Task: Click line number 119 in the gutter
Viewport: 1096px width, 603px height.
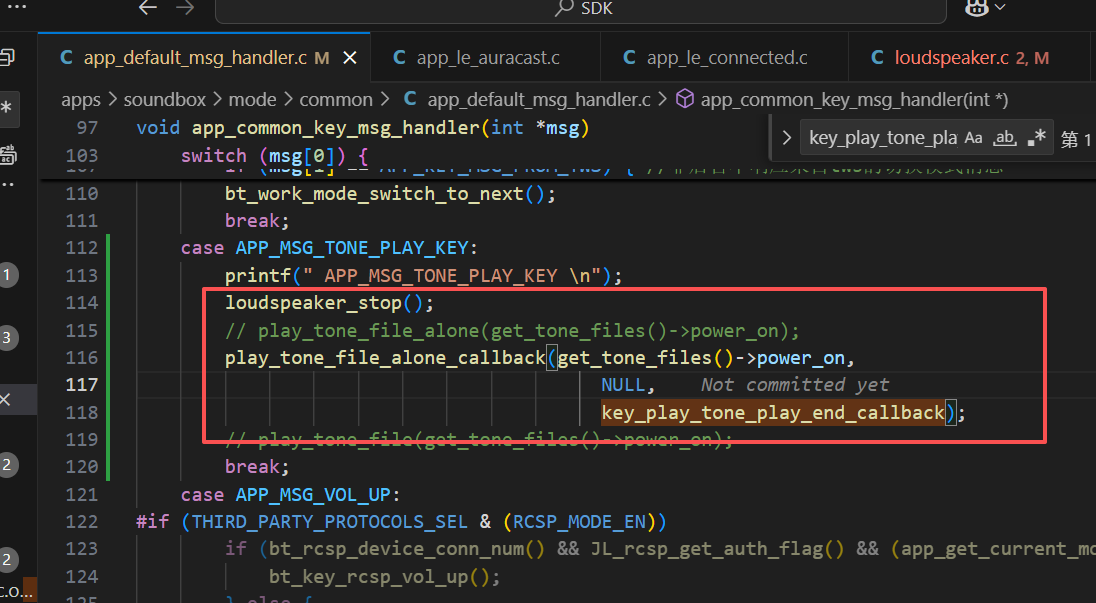Action: [x=82, y=439]
